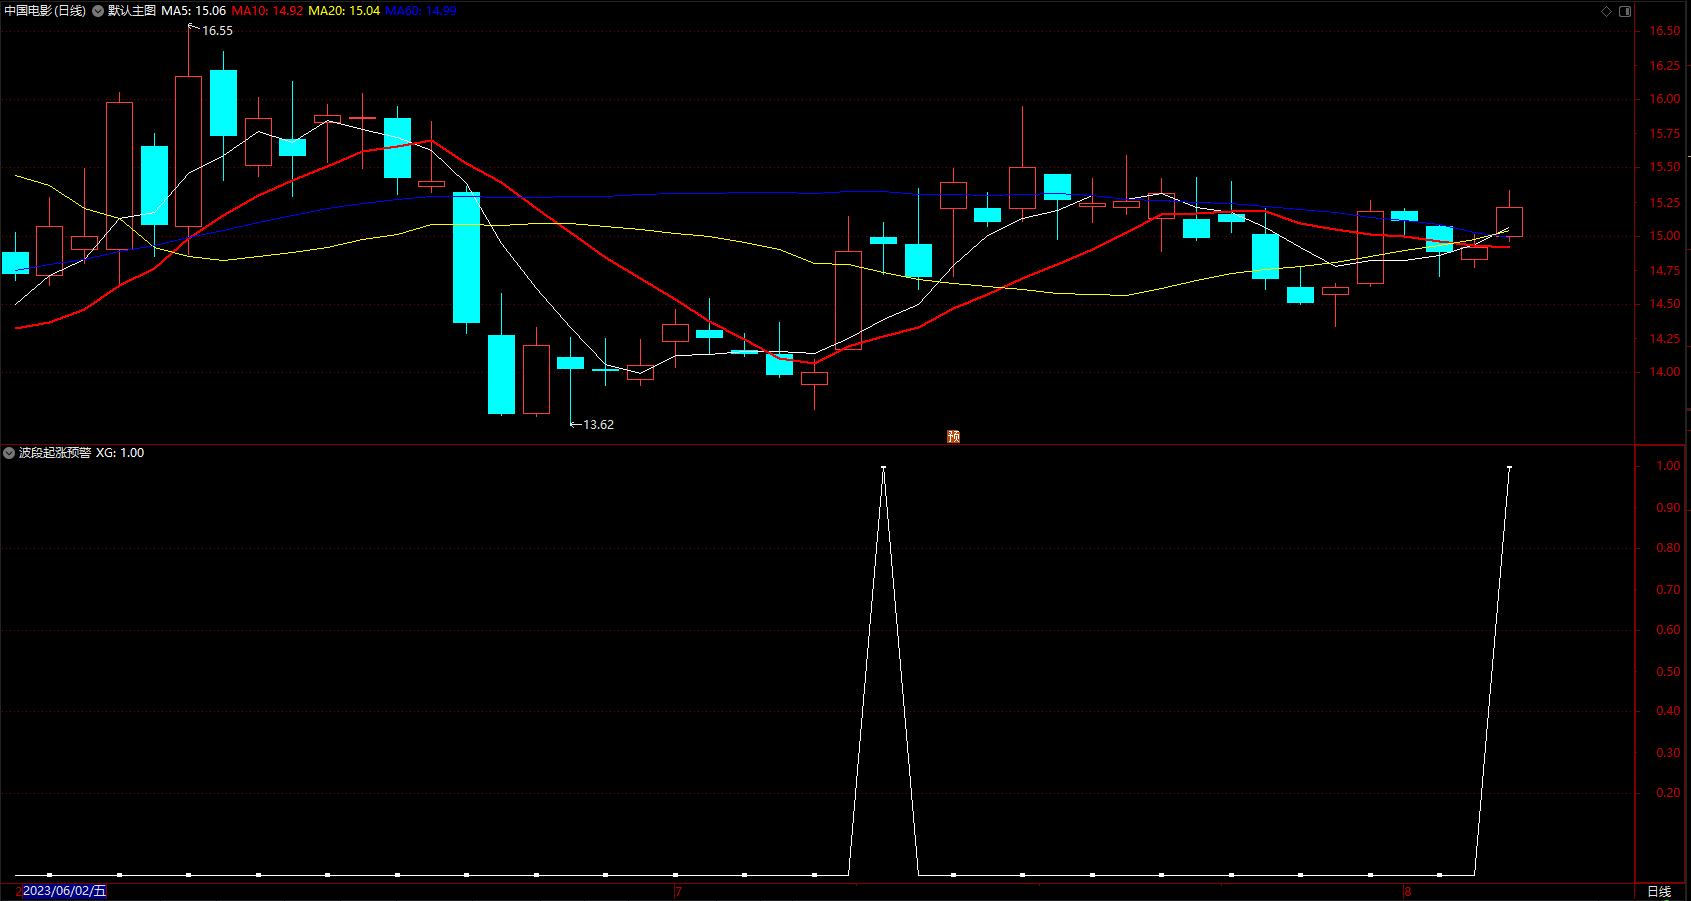1691x901 pixels.
Task: Click the red MA10: 14.92 value
Action: pos(267,11)
